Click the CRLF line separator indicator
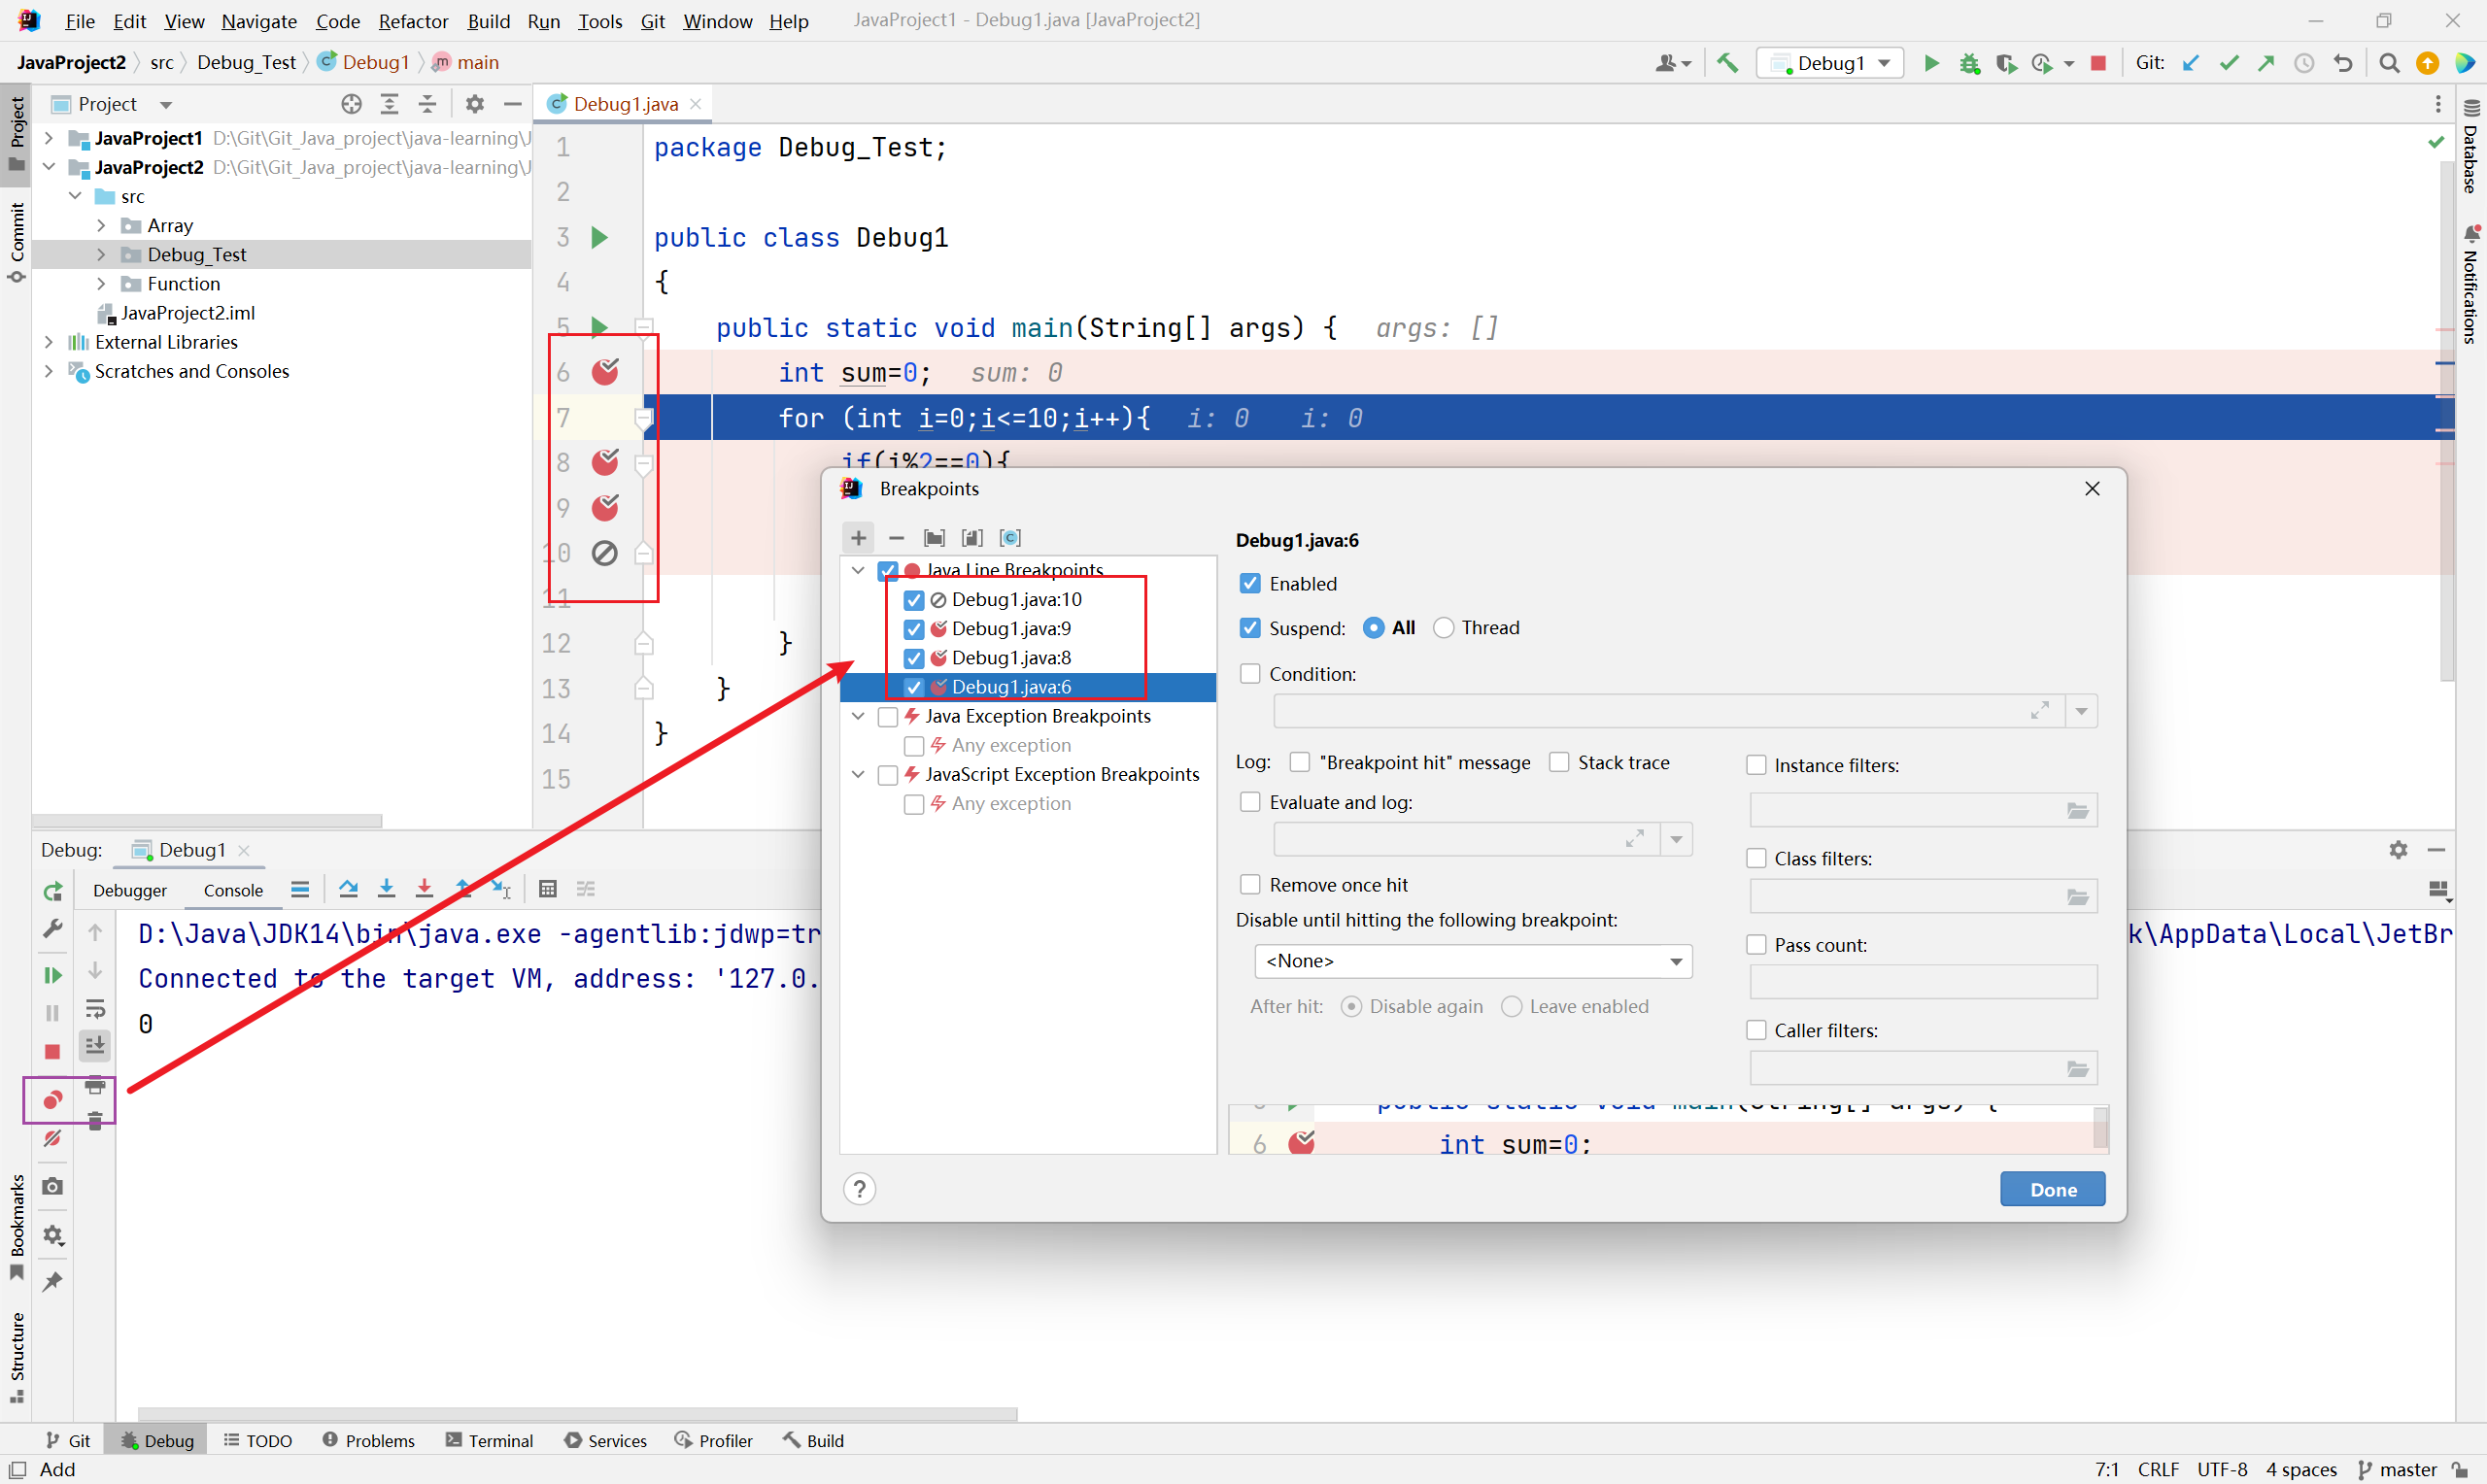 pyautogui.click(x=2158, y=1469)
